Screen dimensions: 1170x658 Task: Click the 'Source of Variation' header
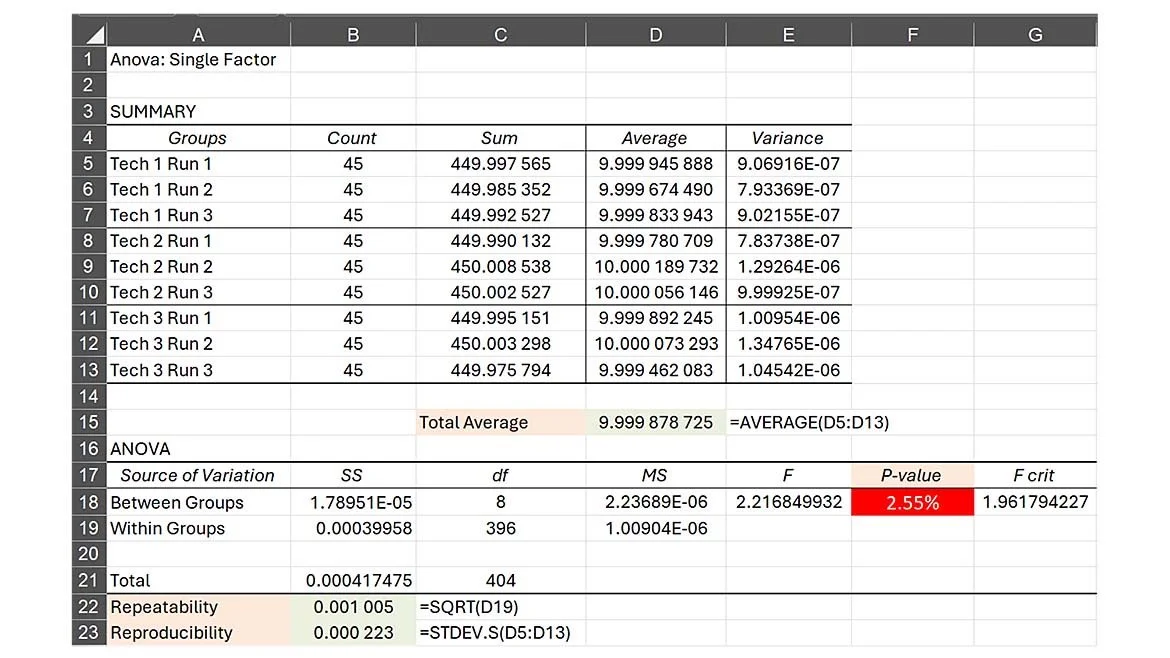coord(198,475)
